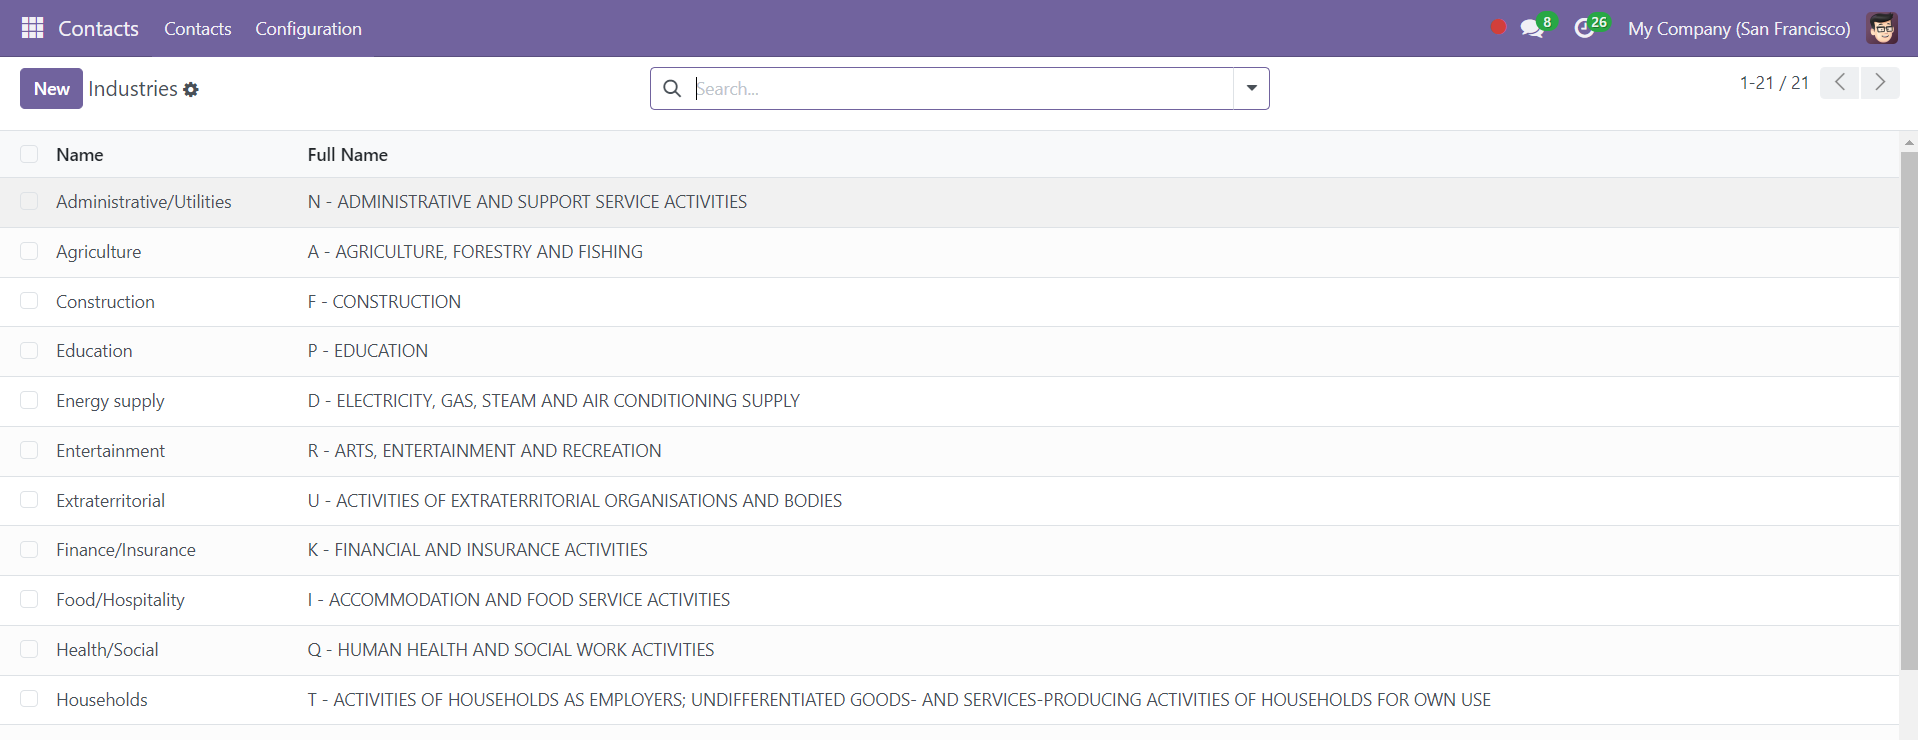Open the user avatar menu
Image resolution: width=1918 pixels, height=740 pixels.
pyautogui.click(x=1882, y=28)
